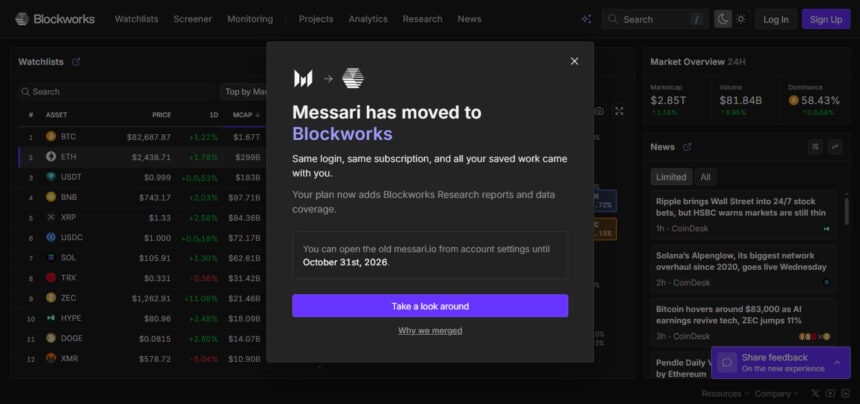The width and height of the screenshot is (860, 404).
Task: Select XMR market cap $10.90B
Action: point(244,359)
